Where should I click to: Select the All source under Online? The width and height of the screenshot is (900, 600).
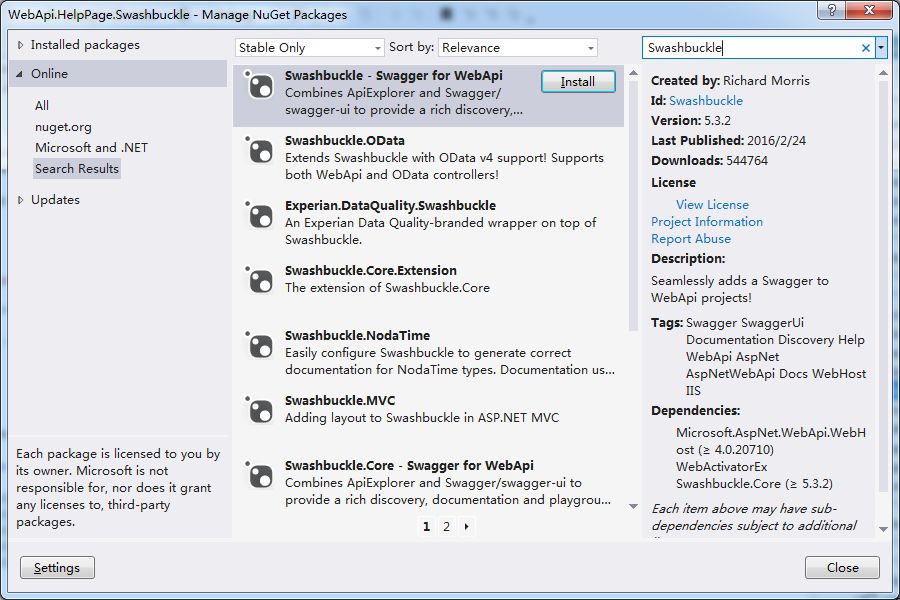42,106
